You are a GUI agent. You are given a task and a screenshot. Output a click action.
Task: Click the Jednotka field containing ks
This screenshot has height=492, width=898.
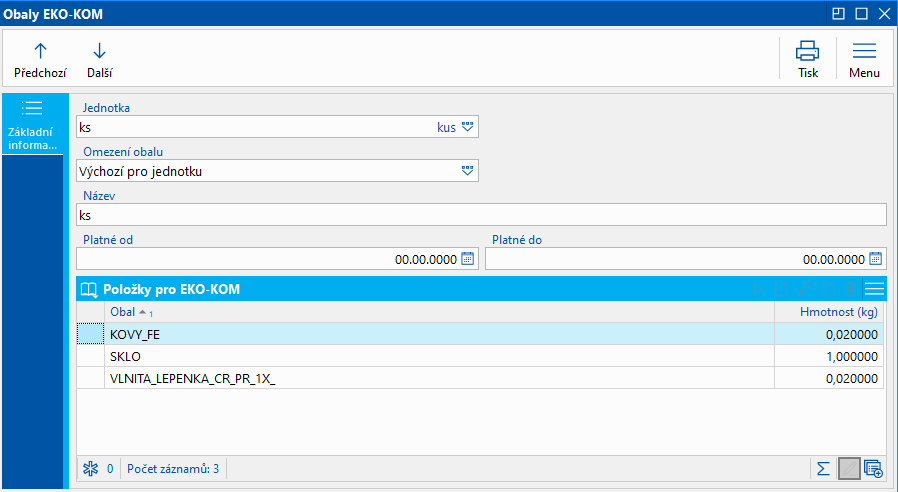click(x=277, y=127)
